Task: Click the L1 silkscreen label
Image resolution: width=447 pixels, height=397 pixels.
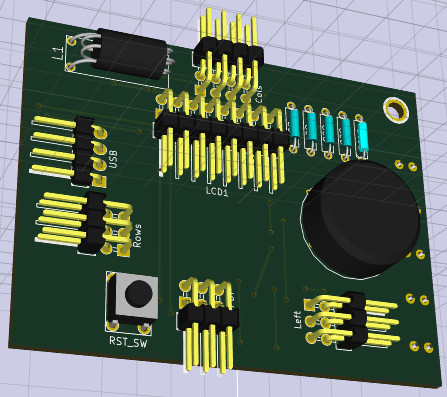Action: (58, 53)
